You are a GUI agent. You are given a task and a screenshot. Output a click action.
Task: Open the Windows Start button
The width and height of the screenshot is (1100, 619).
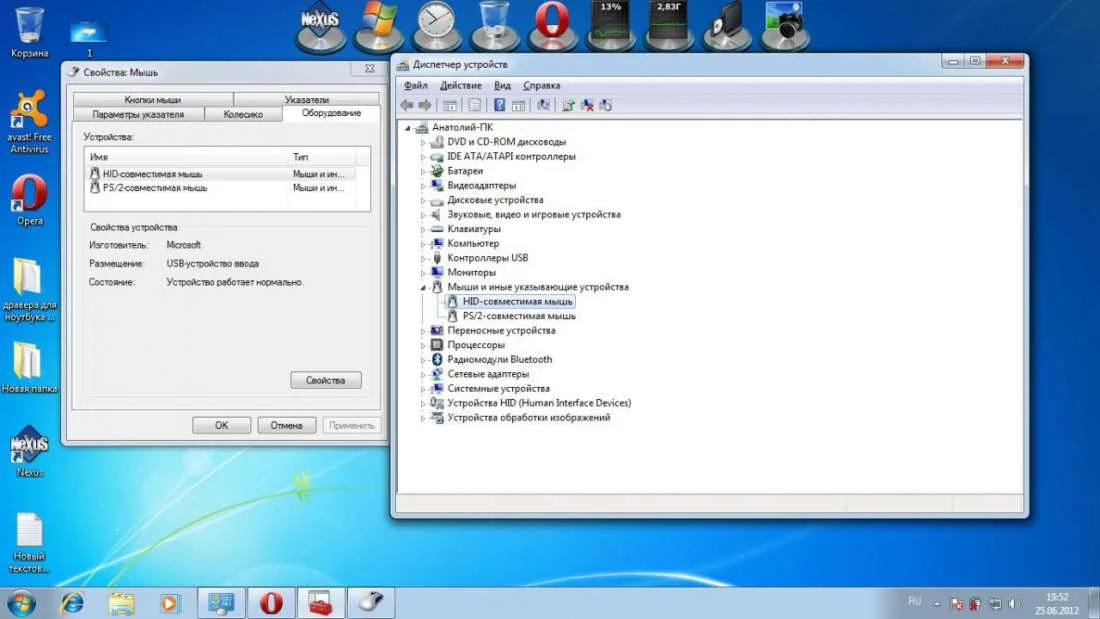coord(21,603)
